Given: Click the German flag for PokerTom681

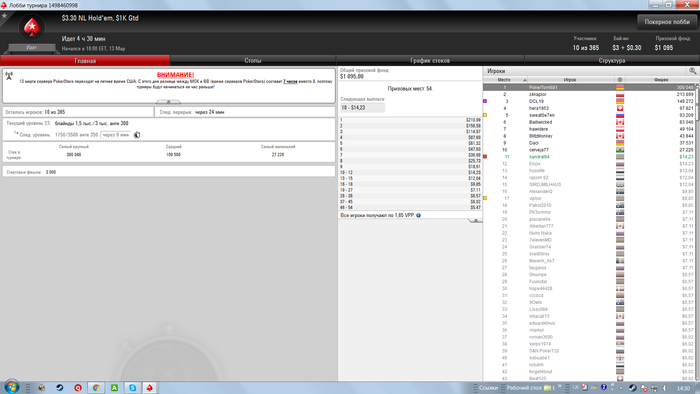Looking at the screenshot, I should tap(620, 87).
